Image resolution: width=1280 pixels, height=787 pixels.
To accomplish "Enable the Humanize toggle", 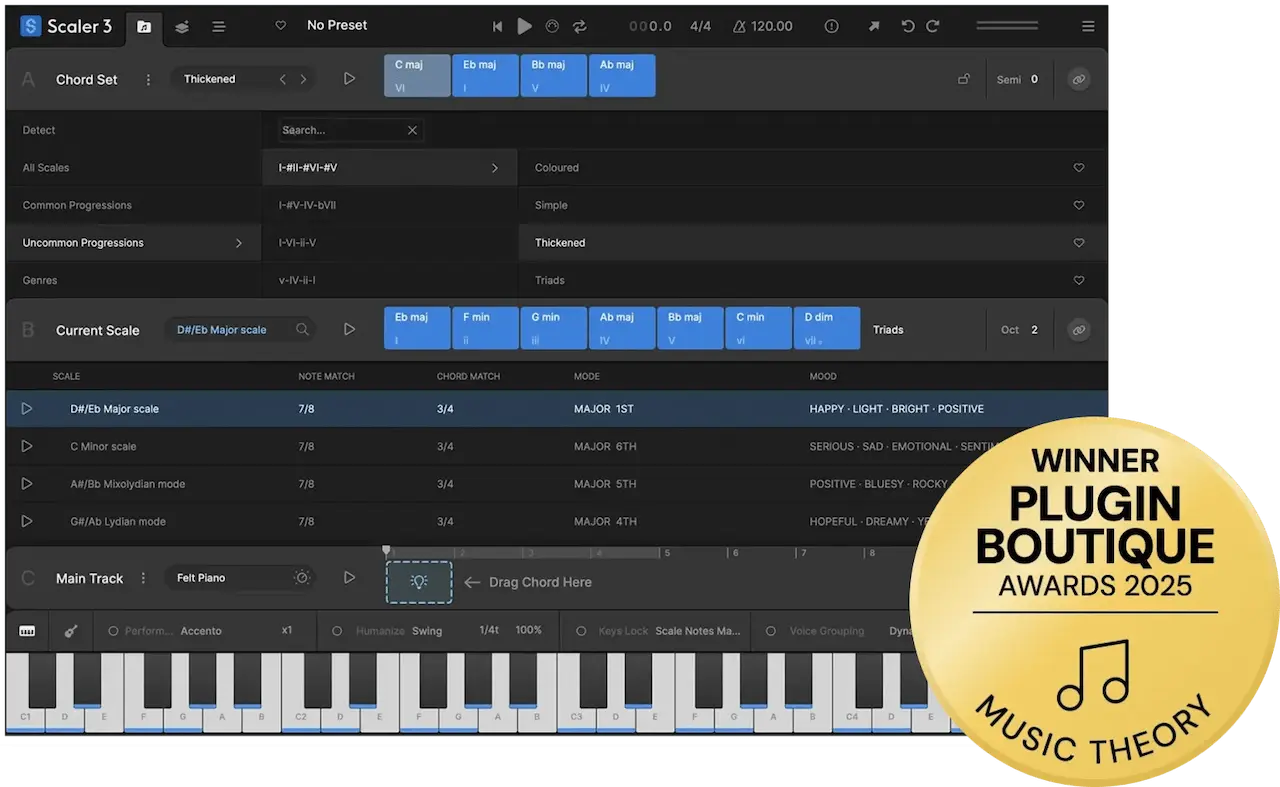I will 337,631.
